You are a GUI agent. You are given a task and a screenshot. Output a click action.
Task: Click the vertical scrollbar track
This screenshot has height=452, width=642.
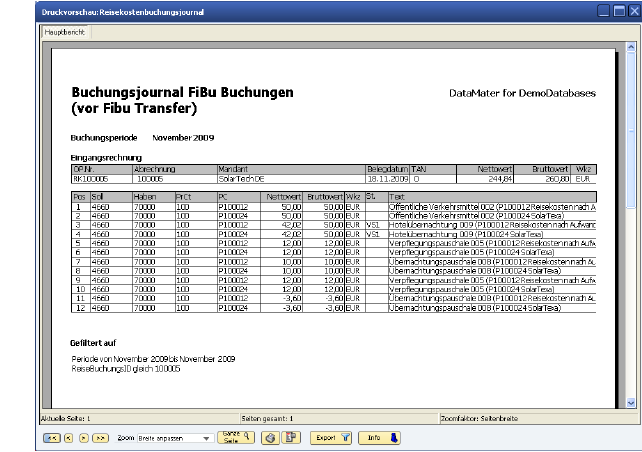point(630,300)
